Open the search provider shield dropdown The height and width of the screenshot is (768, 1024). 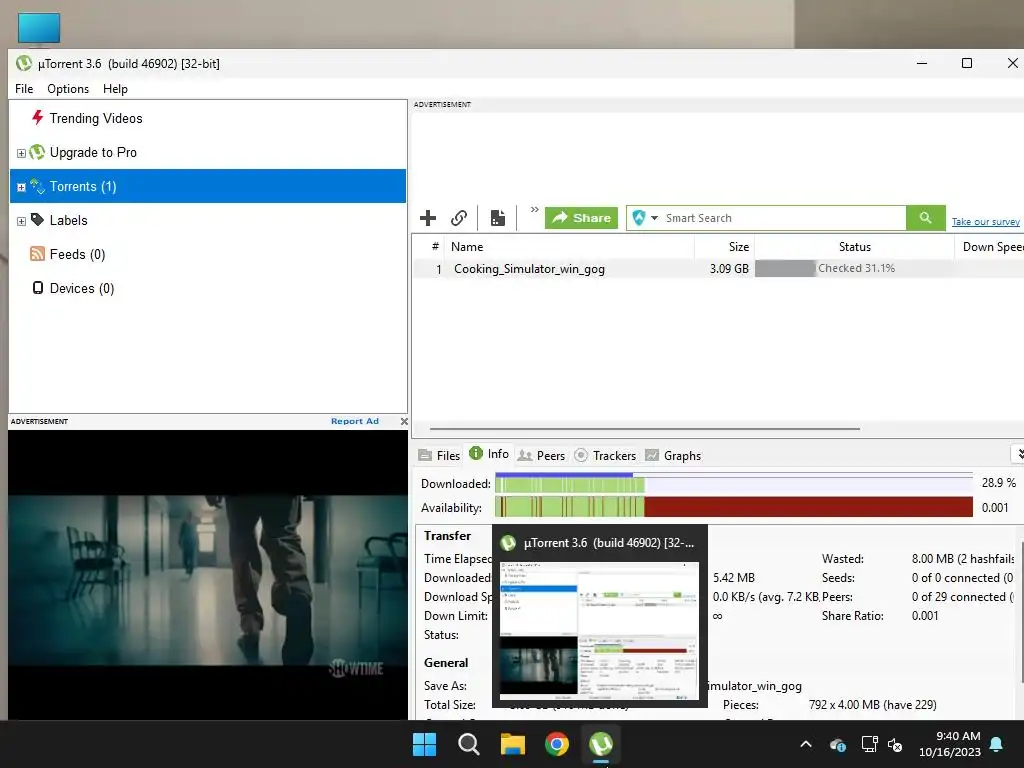pos(645,217)
